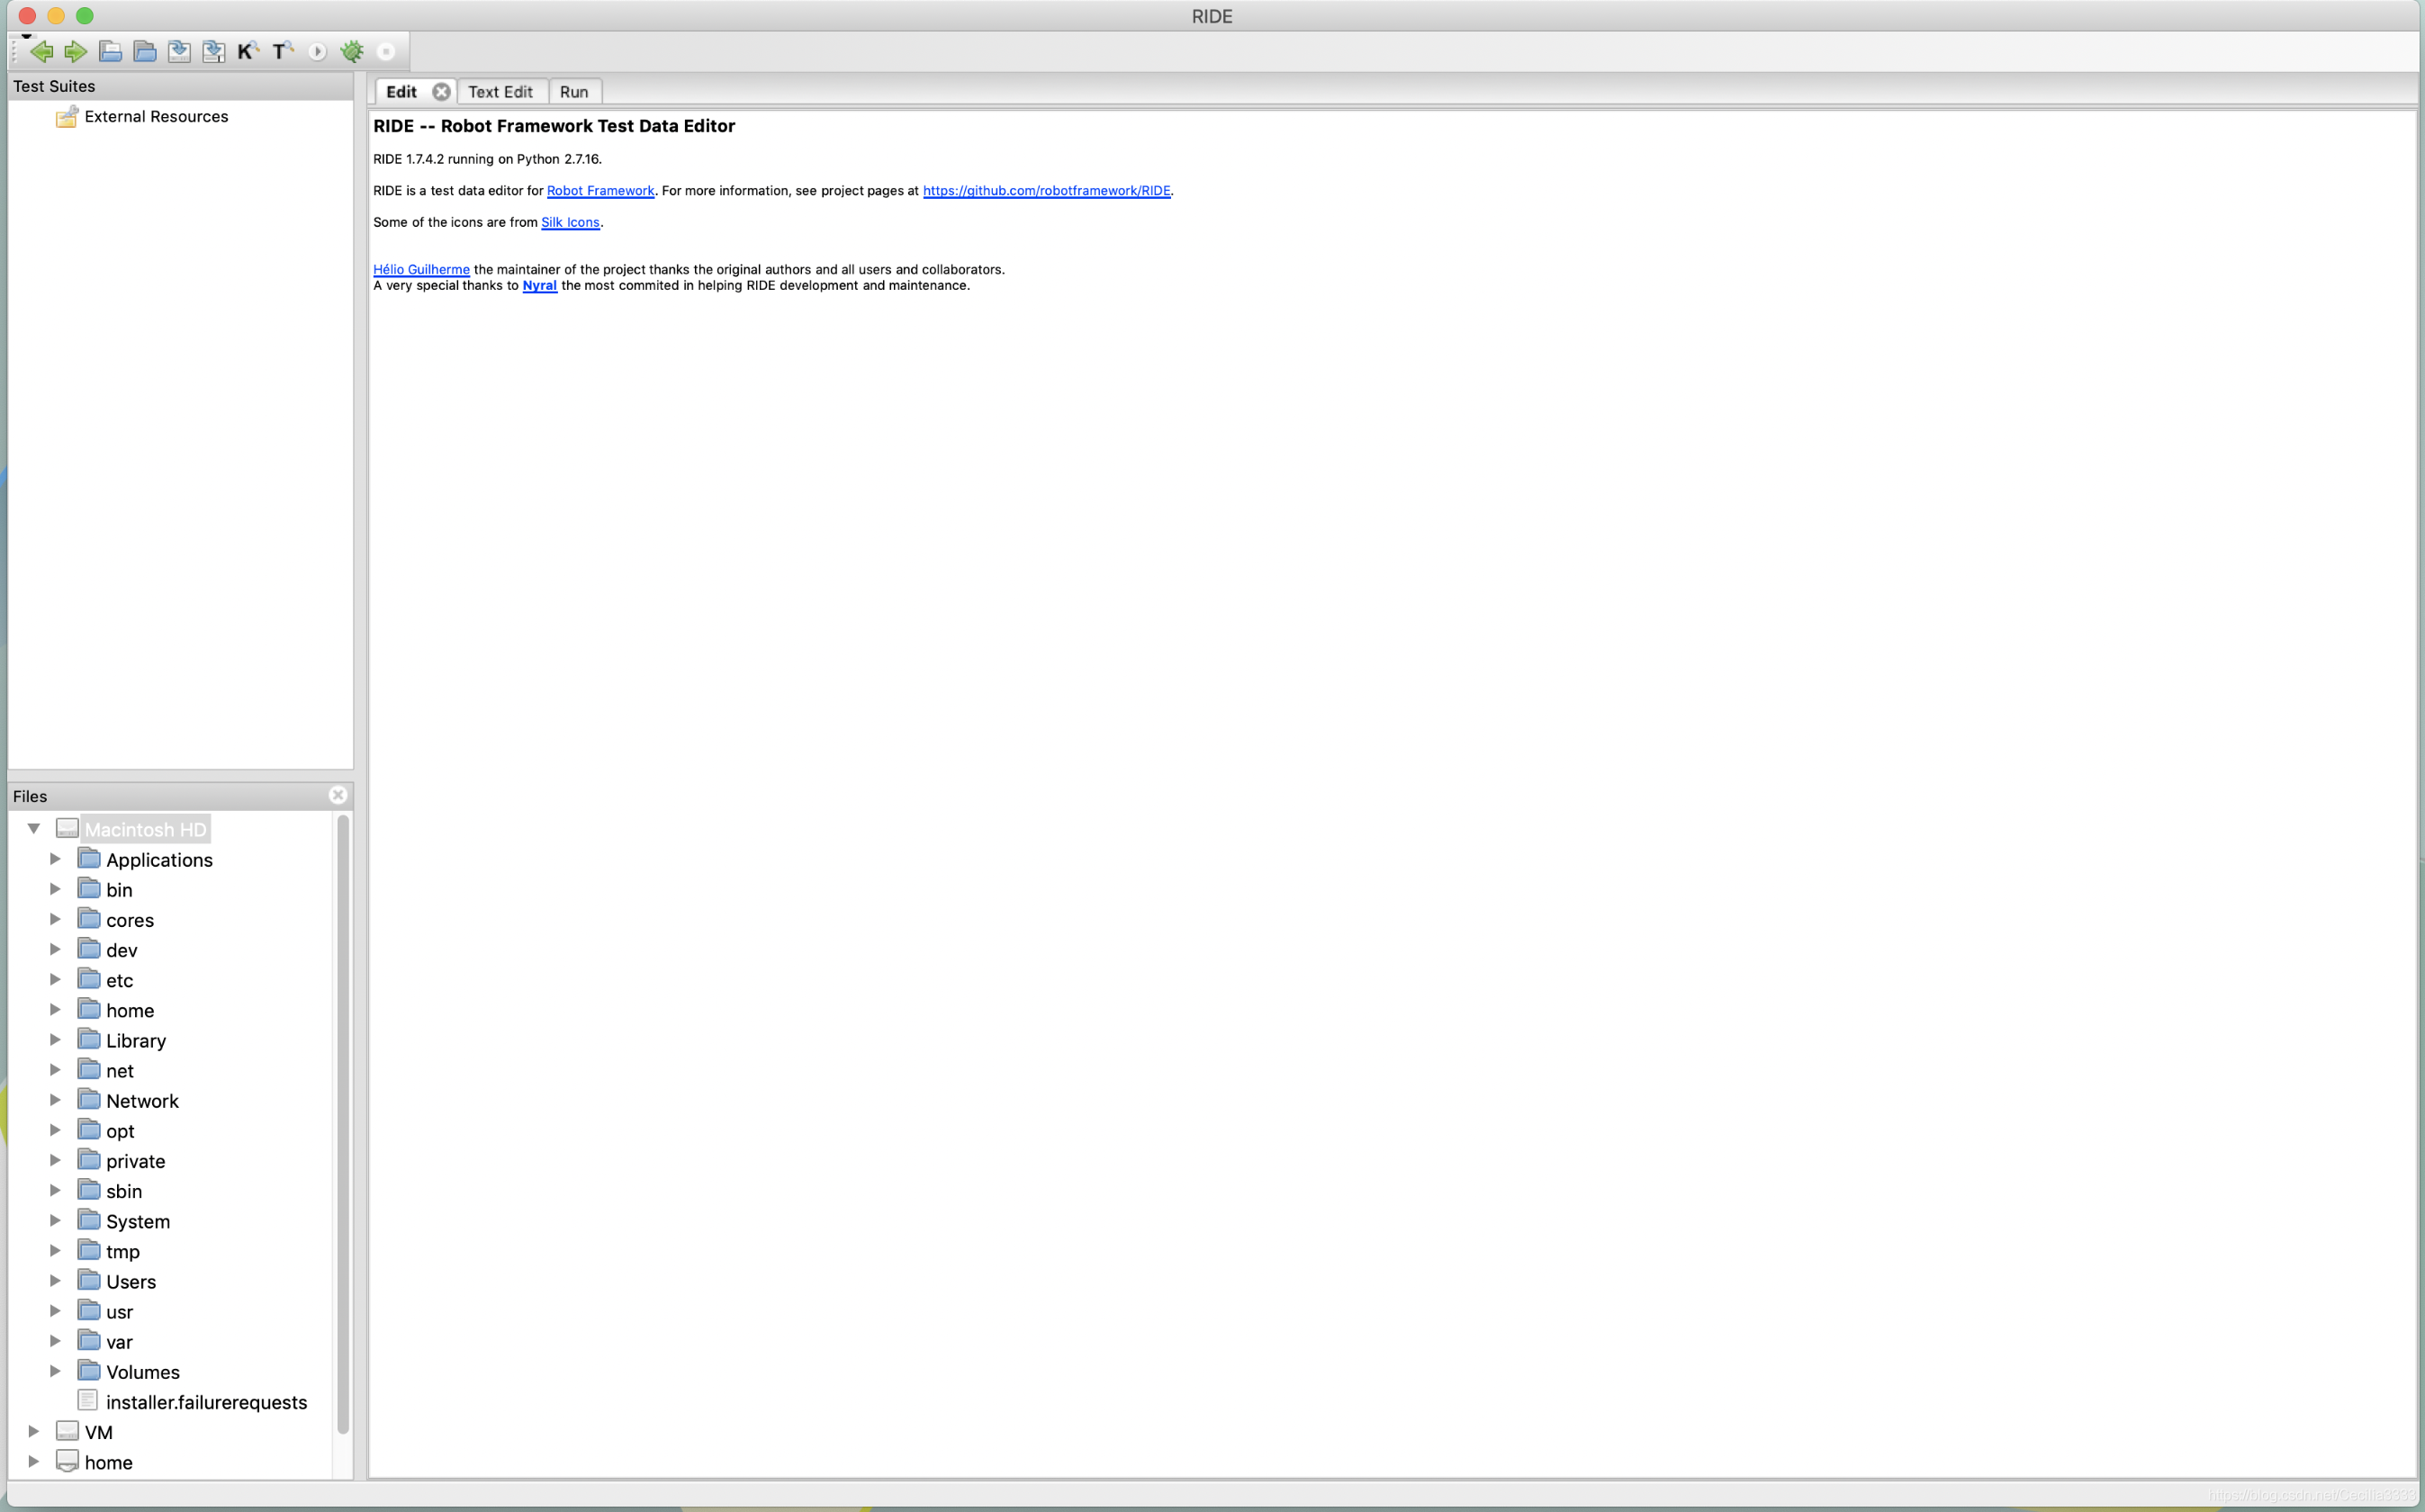Image resolution: width=2425 pixels, height=1512 pixels.
Task: Click the Save All toolbar icon
Action: coord(214,52)
